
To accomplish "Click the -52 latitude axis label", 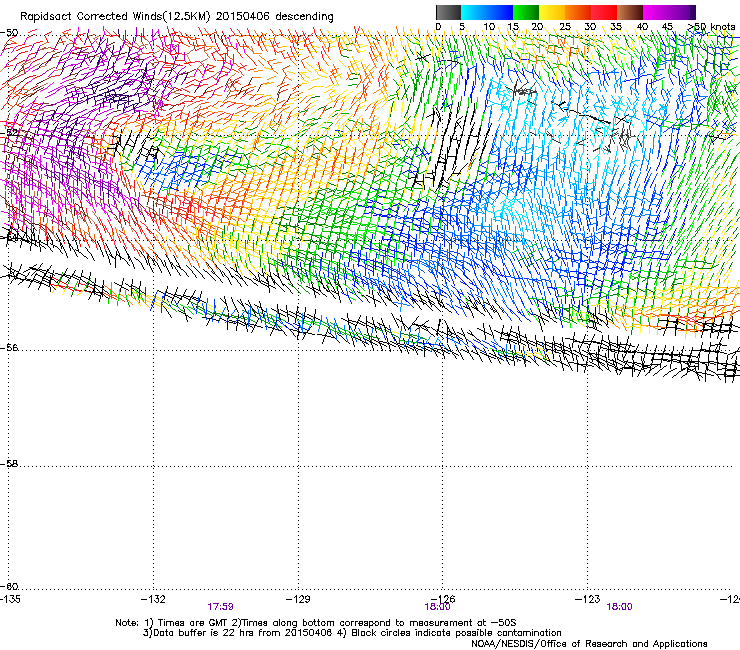I will [x=9, y=133].
